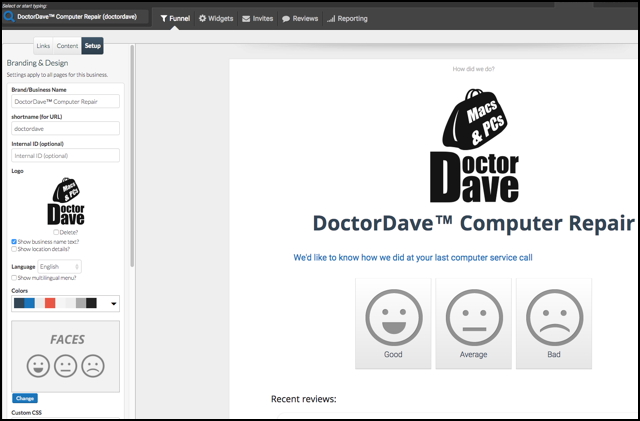Click the Reviews speech bubble icon
This screenshot has width=640, height=421.
pos(286,19)
